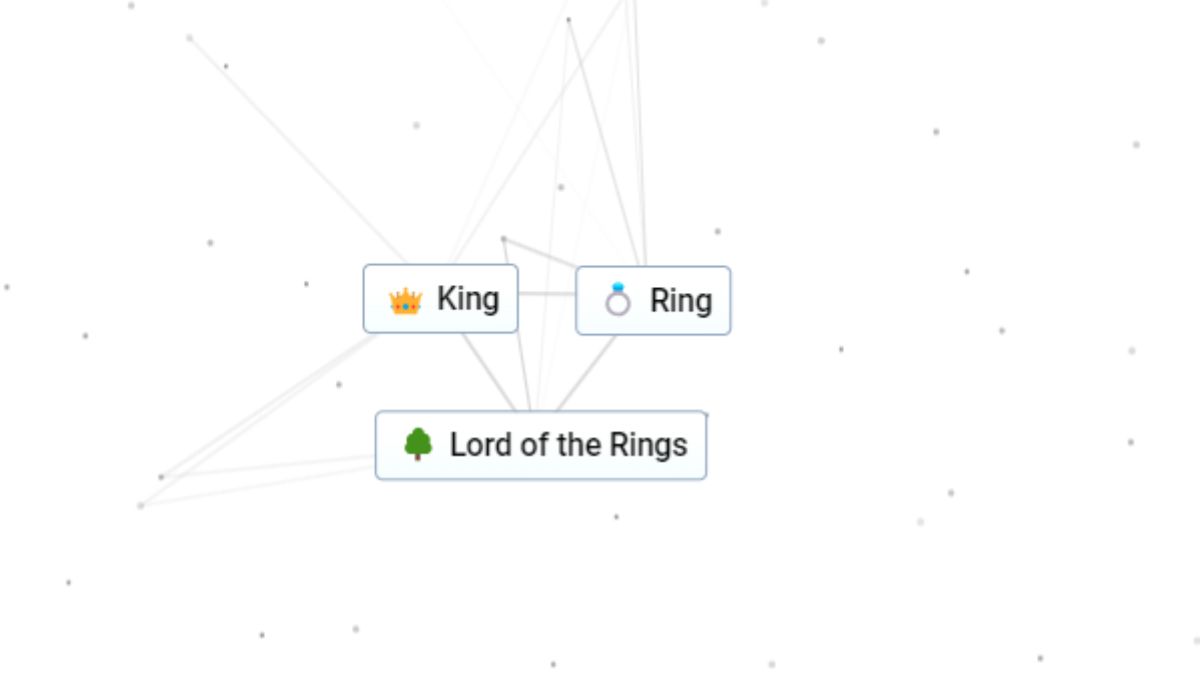
Task: Click the "King" text label
Action: (468, 299)
